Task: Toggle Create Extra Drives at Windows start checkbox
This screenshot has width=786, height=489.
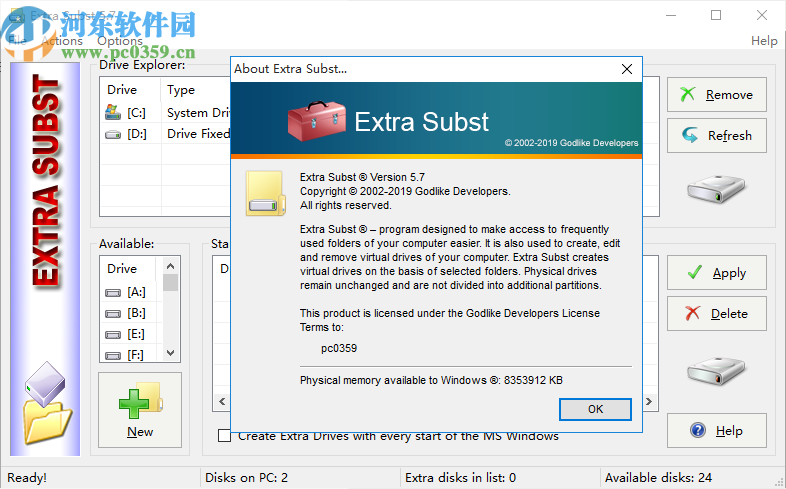Action: pyautogui.click(x=225, y=436)
